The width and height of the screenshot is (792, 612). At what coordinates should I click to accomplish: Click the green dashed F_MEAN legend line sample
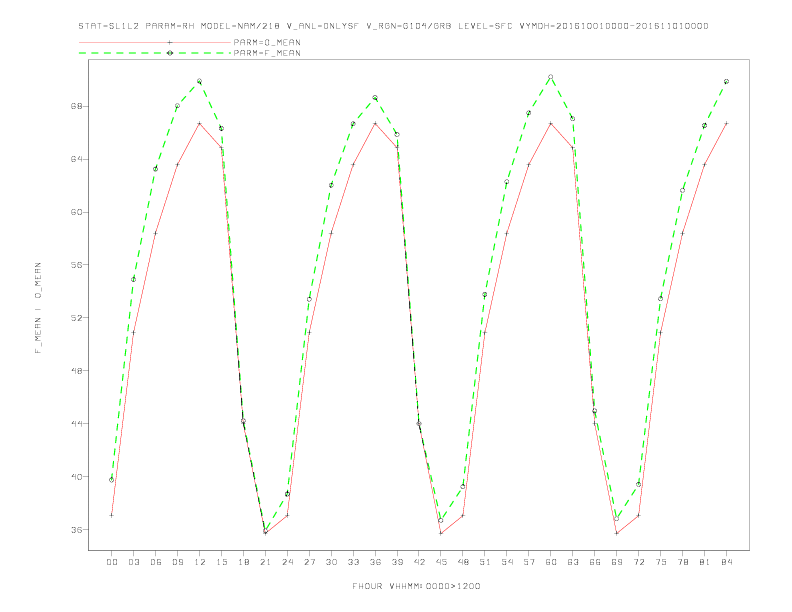point(155,53)
